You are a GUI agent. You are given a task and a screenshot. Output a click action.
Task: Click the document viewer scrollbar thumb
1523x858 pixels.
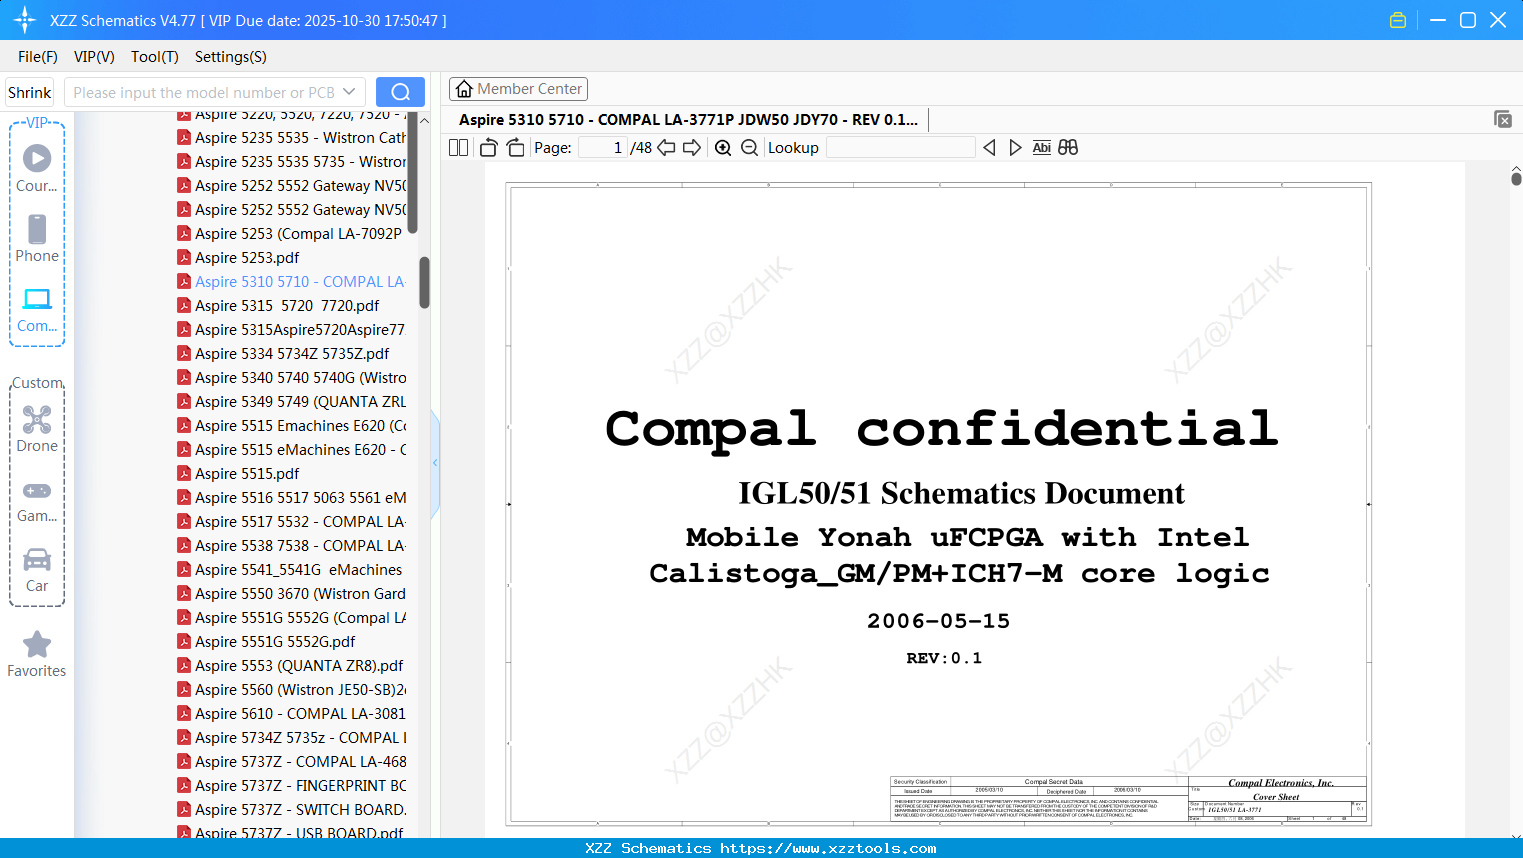[x=1516, y=178]
